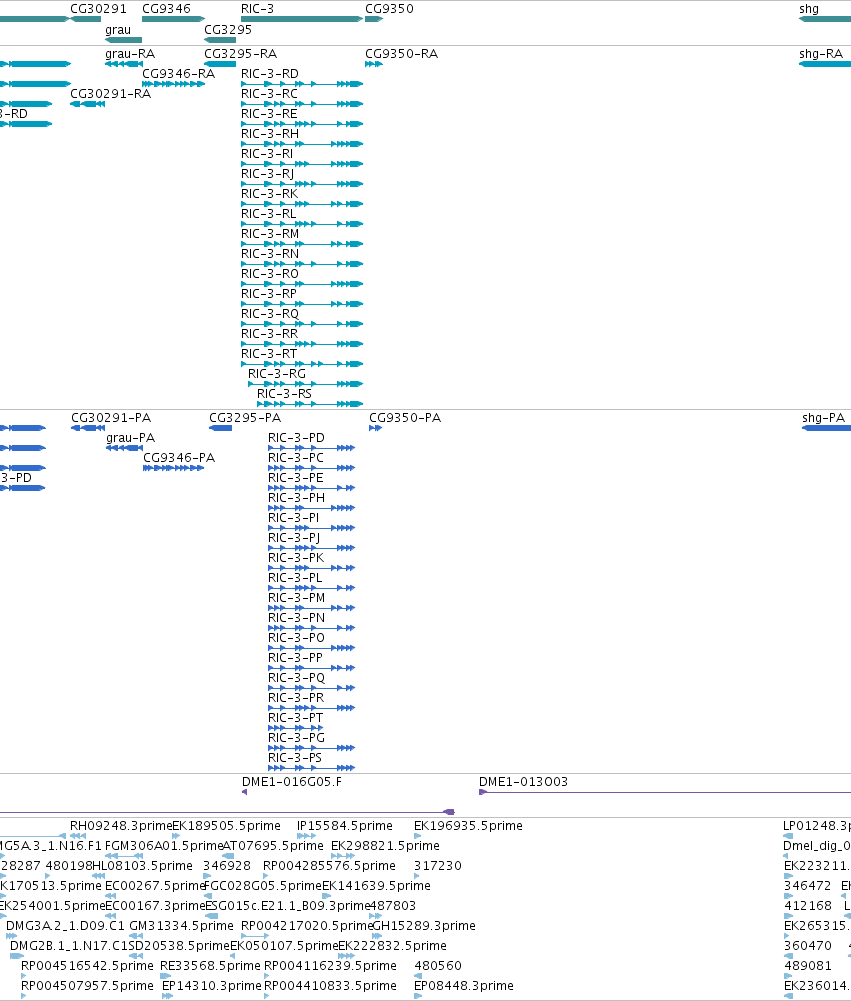Click transcript RIC-3-RQ
The image size is (851, 1001).
coord(302,324)
